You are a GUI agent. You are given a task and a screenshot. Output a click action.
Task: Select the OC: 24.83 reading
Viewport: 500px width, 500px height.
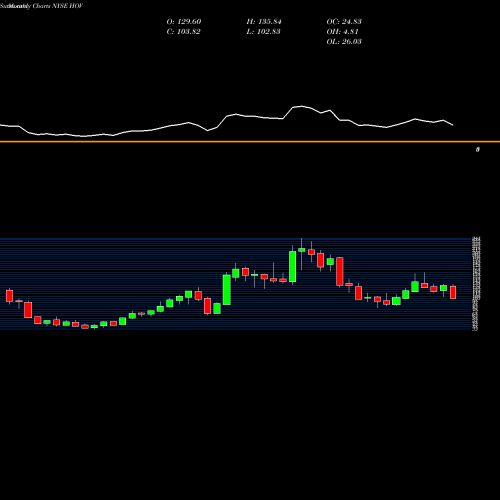[x=344, y=22]
